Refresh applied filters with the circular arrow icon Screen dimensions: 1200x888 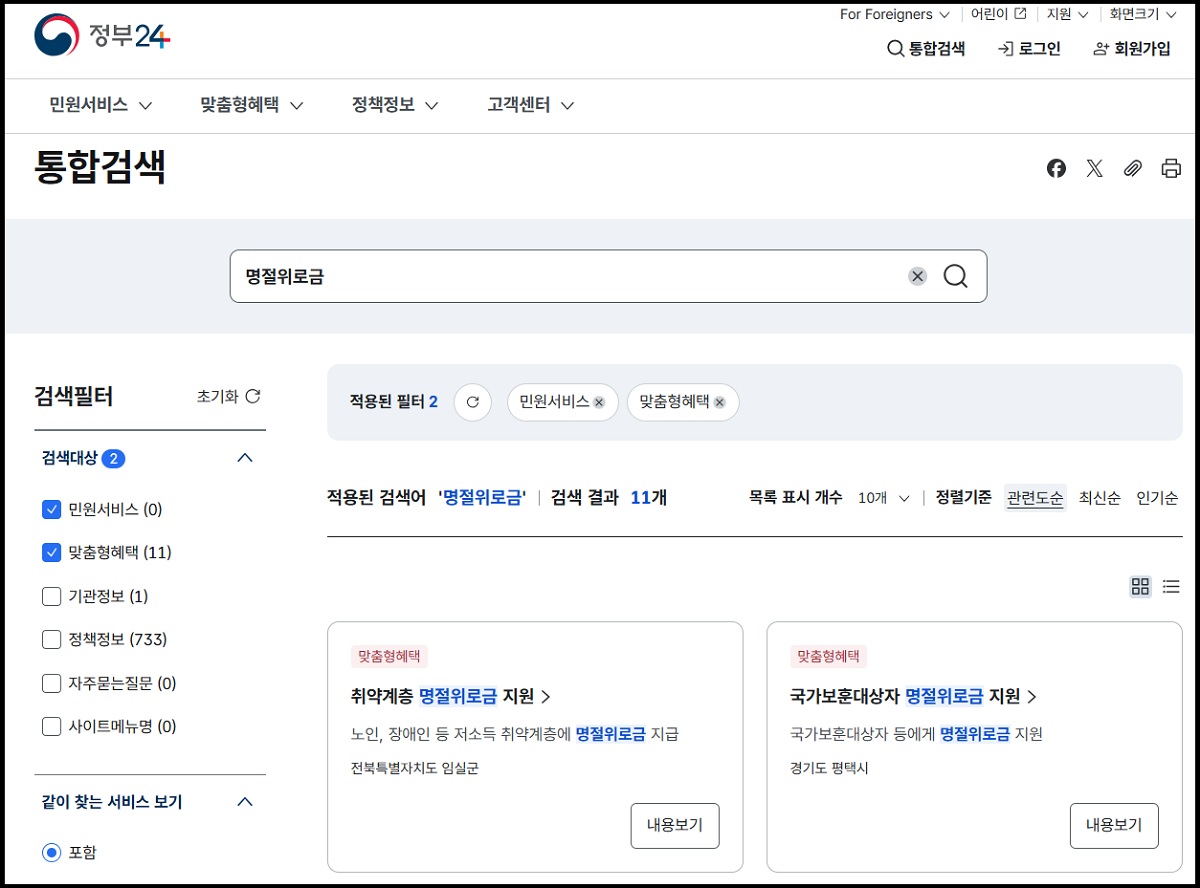(472, 402)
